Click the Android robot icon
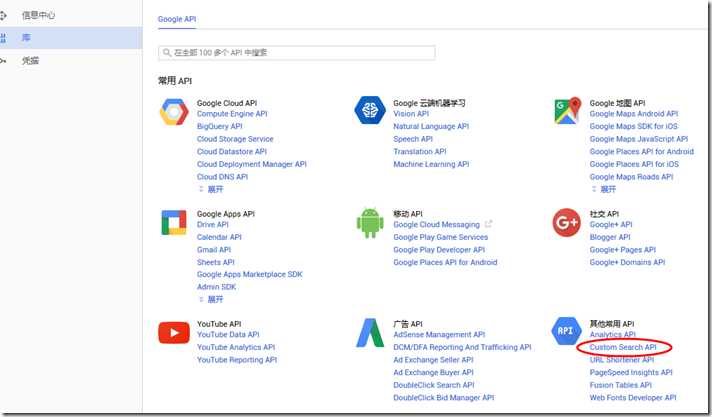The image size is (712, 417). tap(370, 223)
